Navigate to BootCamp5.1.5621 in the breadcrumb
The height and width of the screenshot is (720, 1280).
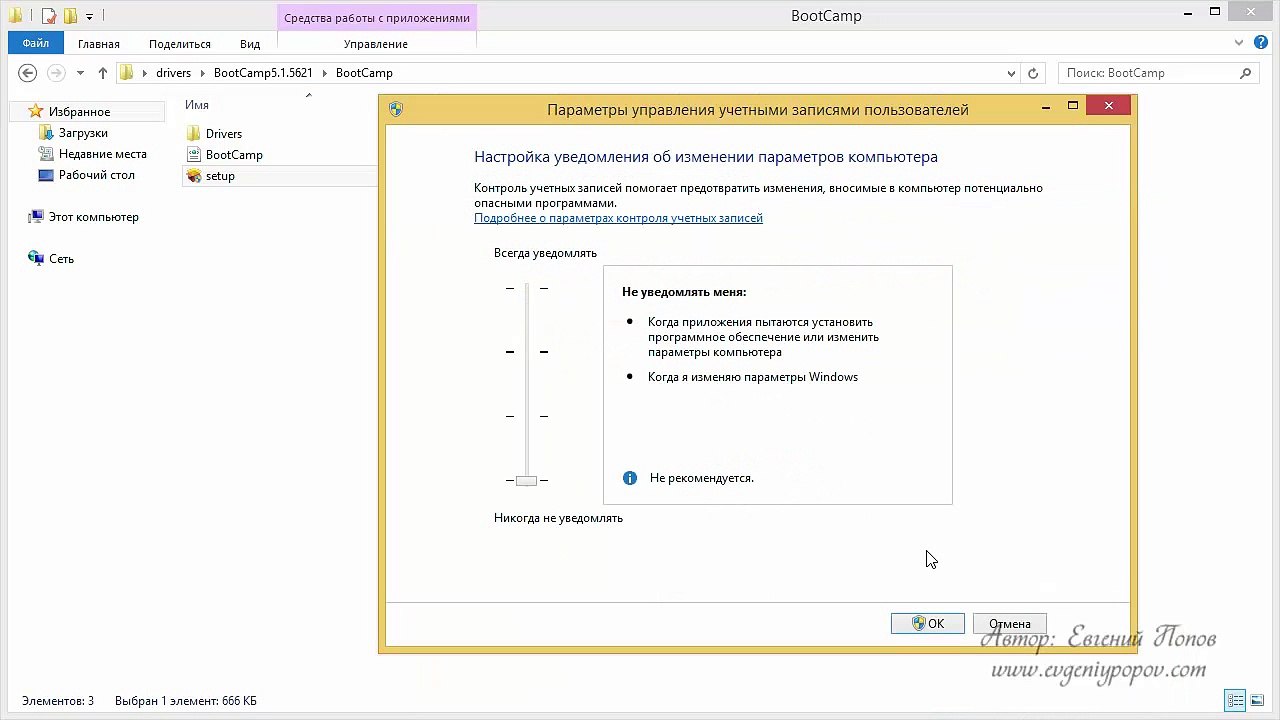point(263,73)
